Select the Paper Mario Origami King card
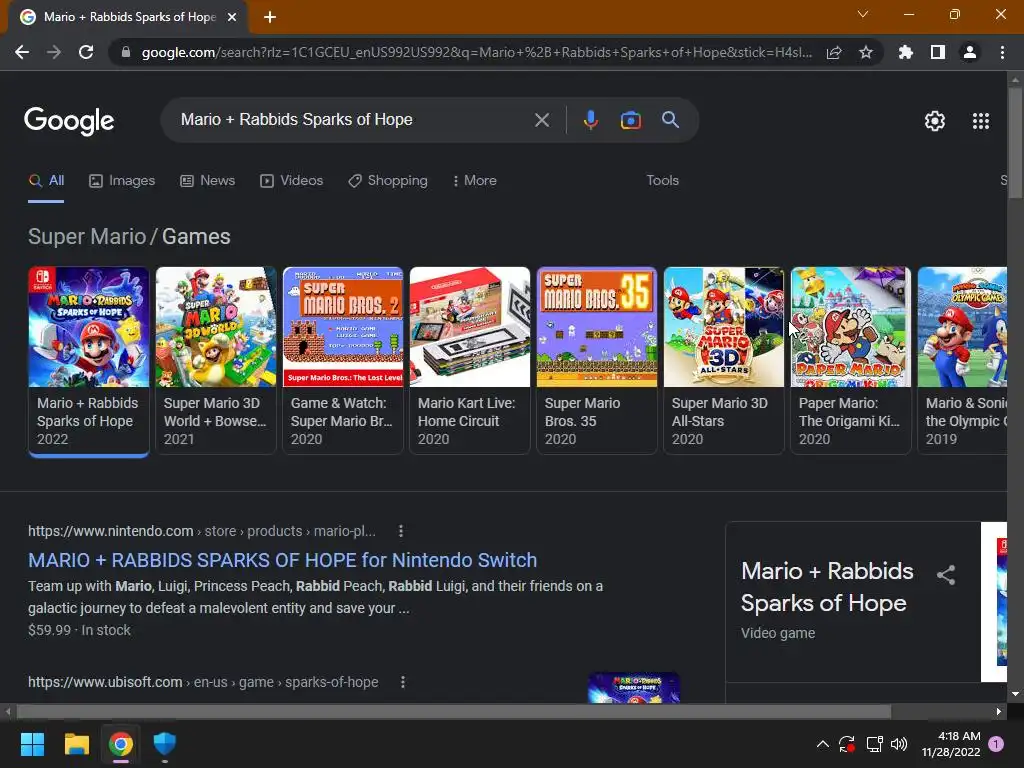 pyautogui.click(x=851, y=360)
